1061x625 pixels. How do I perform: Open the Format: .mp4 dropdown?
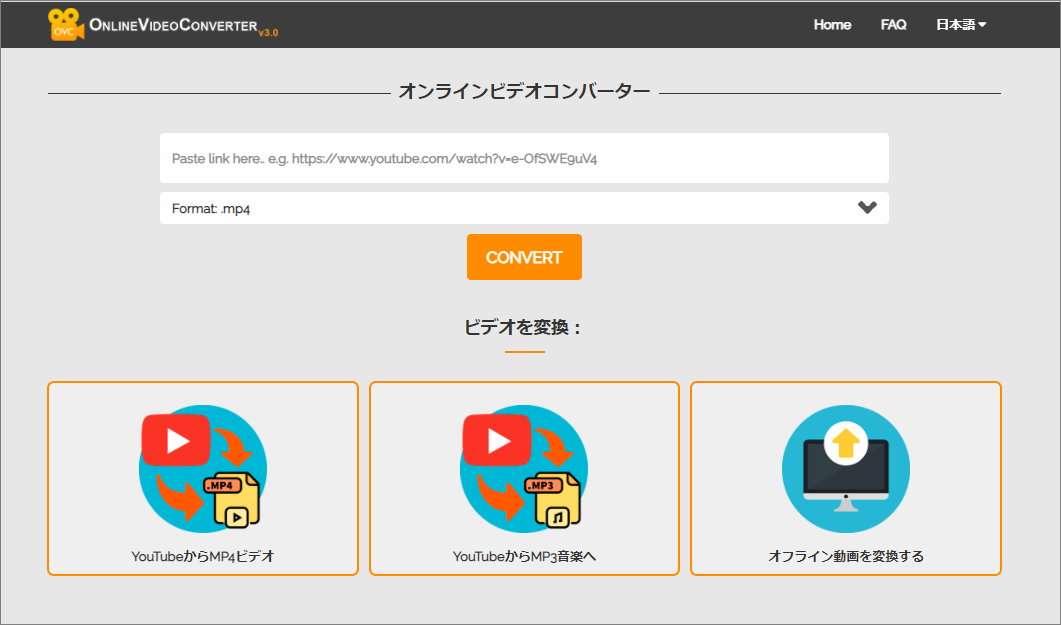pos(524,208)
